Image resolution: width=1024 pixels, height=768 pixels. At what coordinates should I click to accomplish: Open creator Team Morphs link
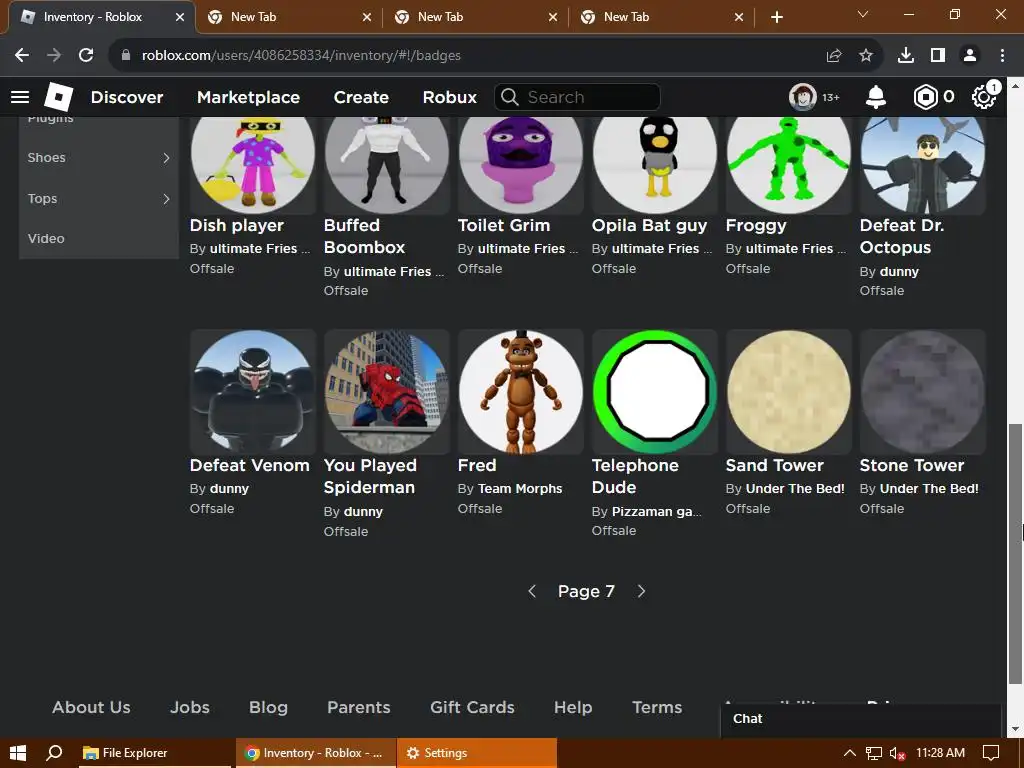pos(520,488)
